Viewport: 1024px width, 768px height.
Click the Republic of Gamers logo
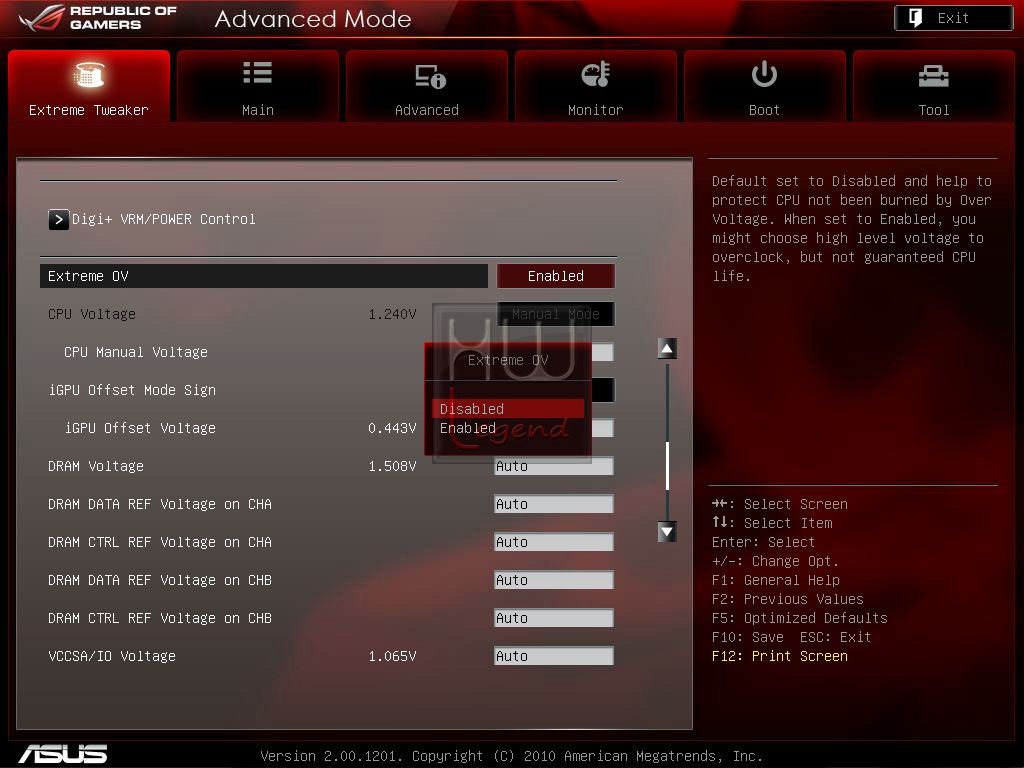pyautogui.click(x=98, y=18)
